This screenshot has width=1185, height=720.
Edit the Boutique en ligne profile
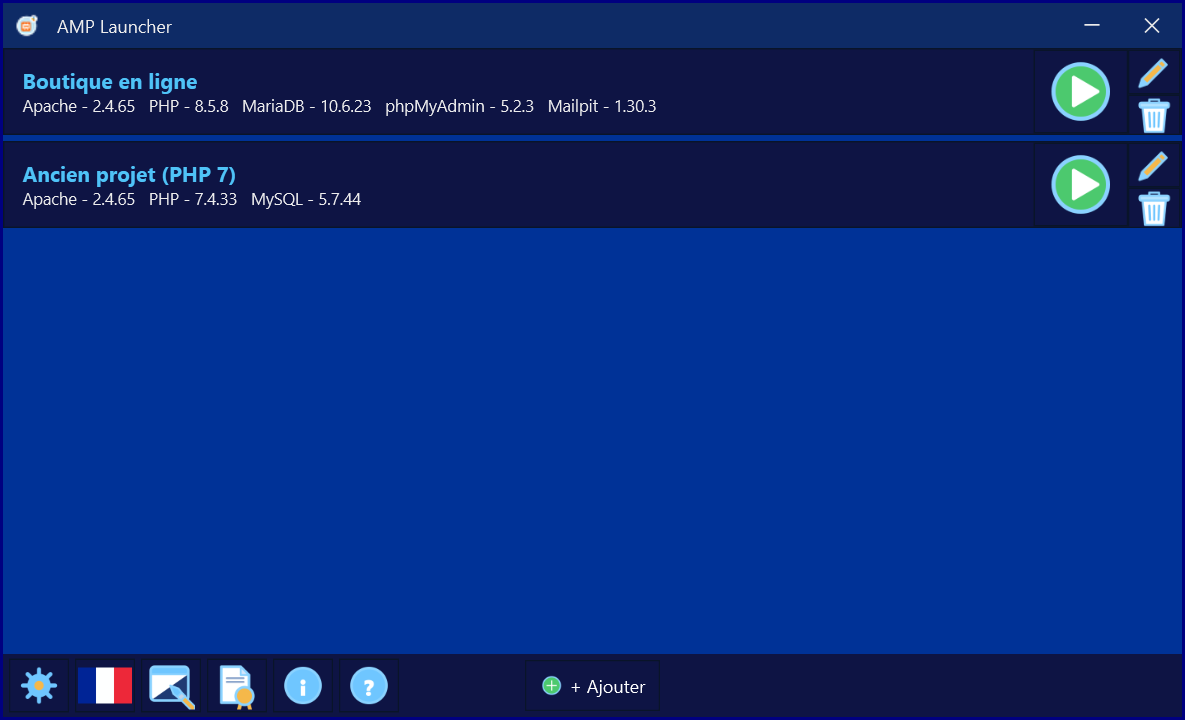pyautogui.click(x=1153, y=73)
